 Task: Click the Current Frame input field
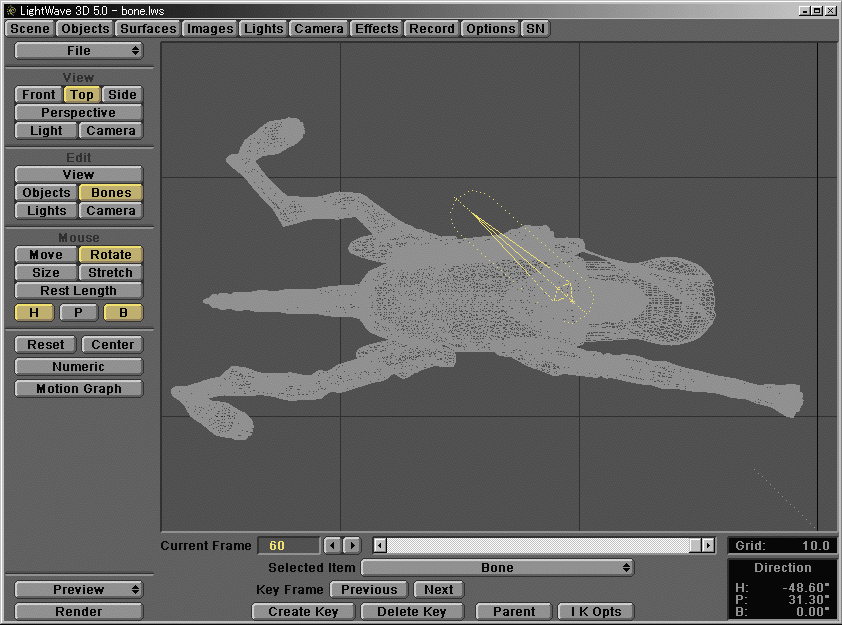(x=287, y=545)
